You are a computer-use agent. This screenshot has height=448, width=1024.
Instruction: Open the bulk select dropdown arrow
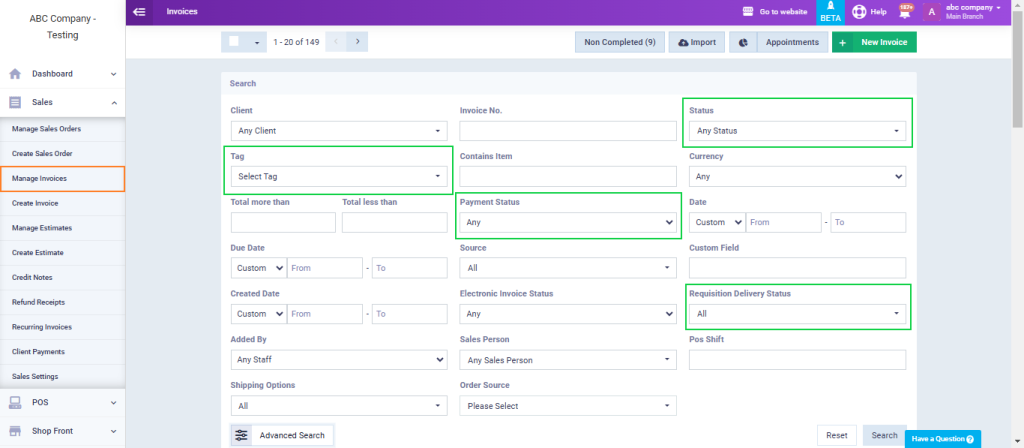(257, 42)
